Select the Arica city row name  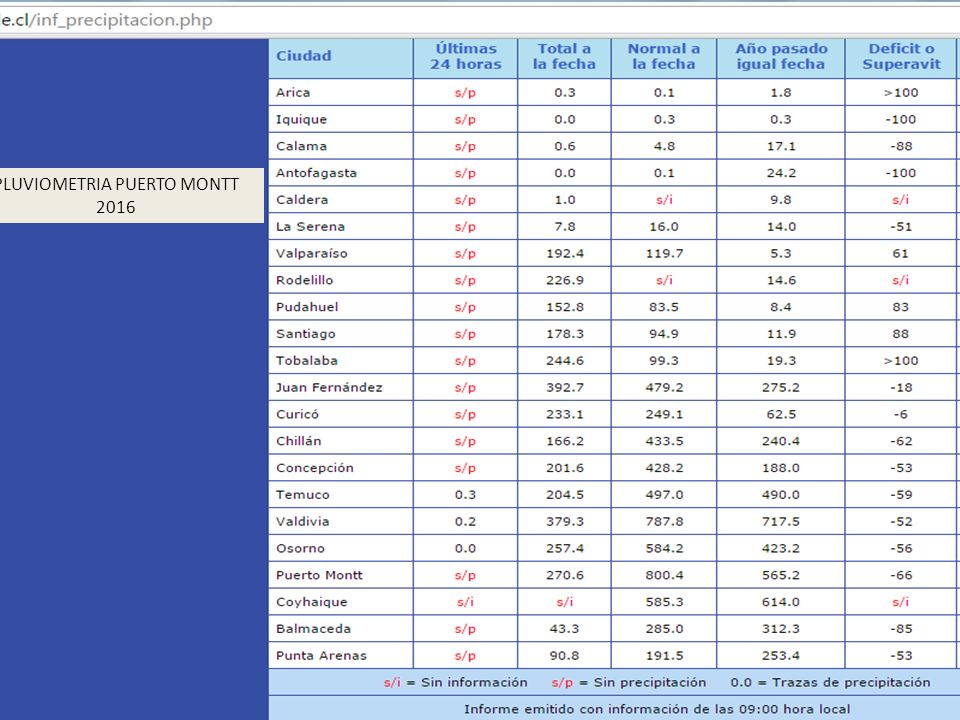(293, 92)
